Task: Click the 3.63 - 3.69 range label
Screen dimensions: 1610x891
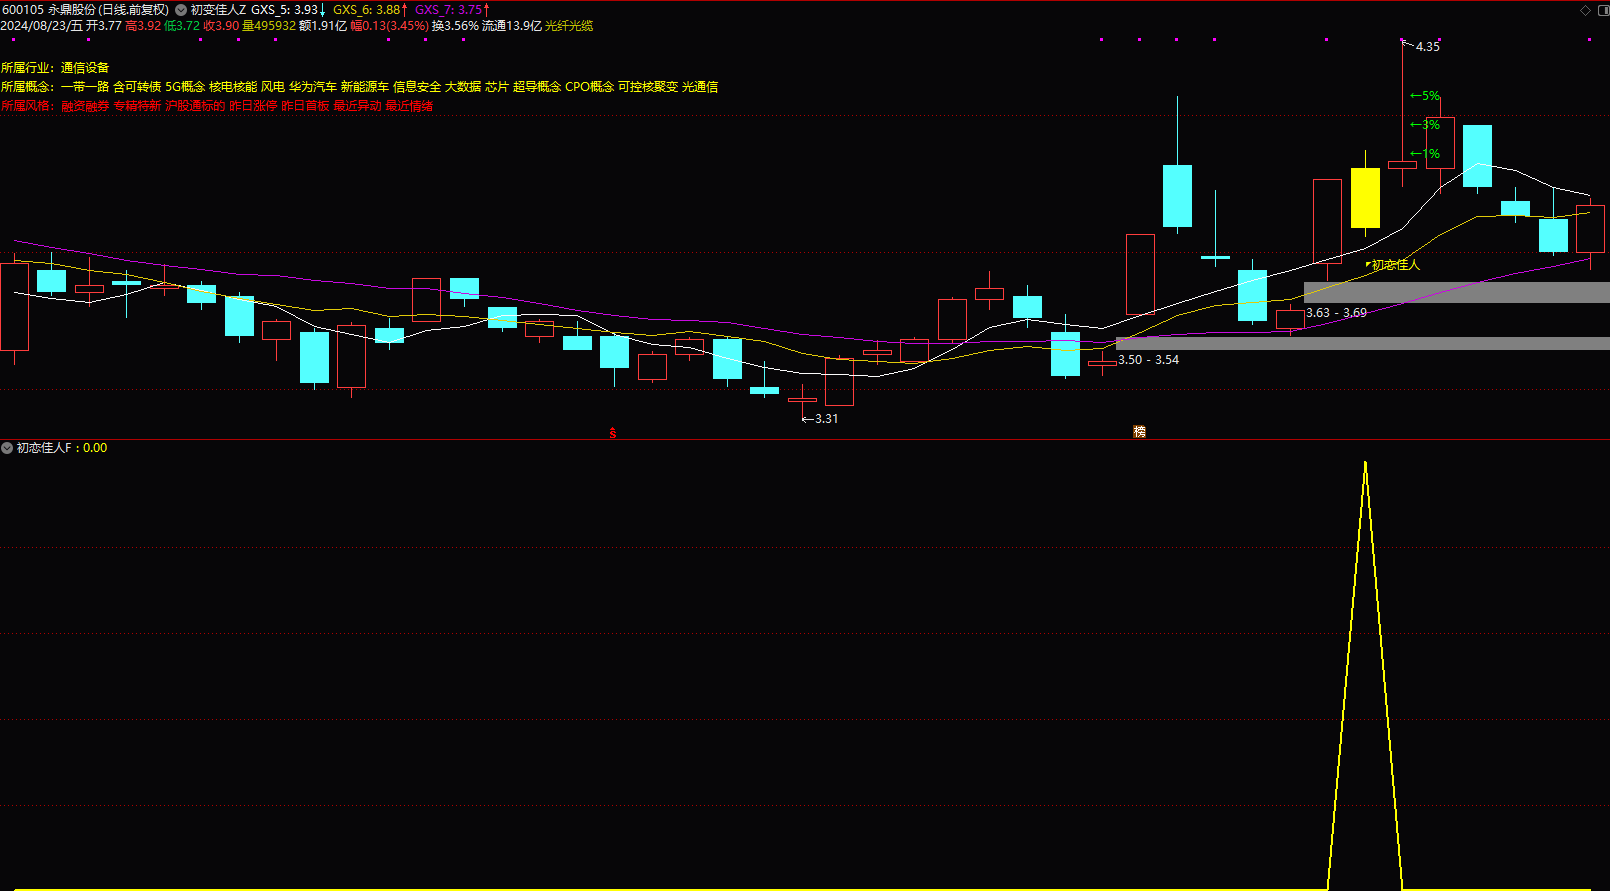Action: click(x=1336, y=313)
